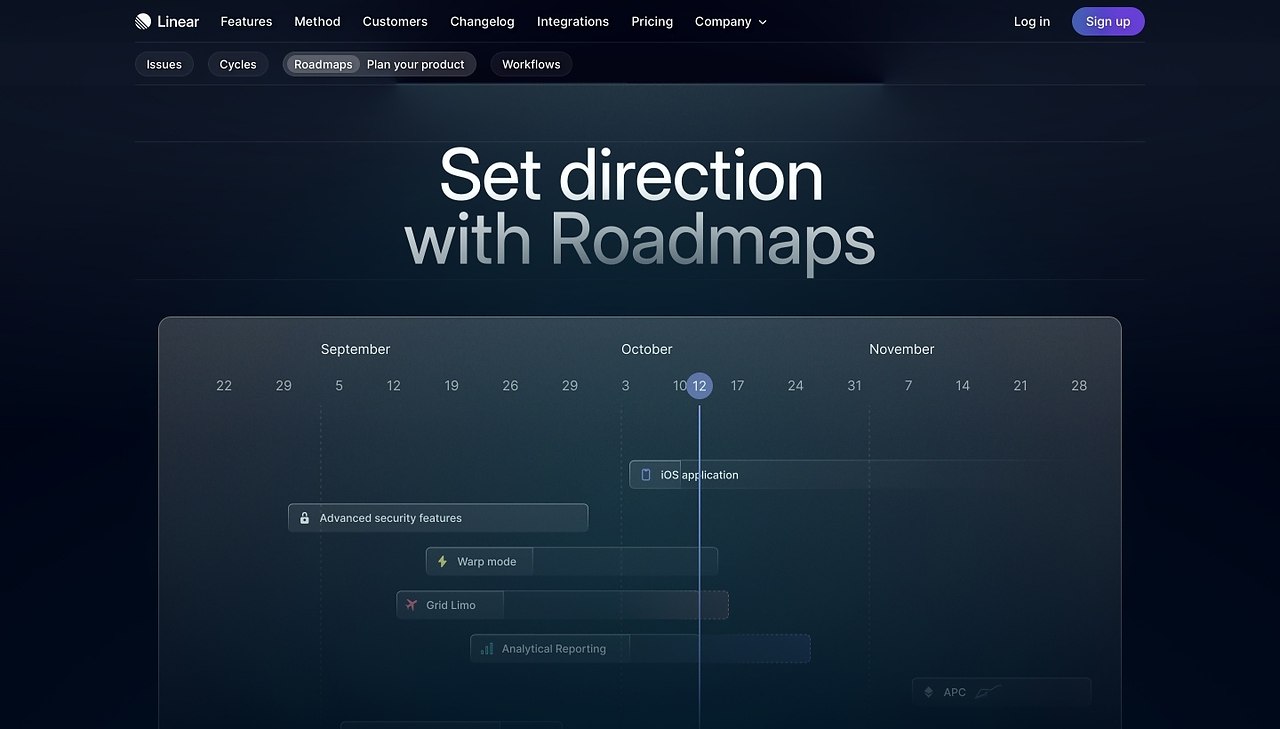Click the October month label
This screenshot has width=1280, height=729.
coord(647,349)
